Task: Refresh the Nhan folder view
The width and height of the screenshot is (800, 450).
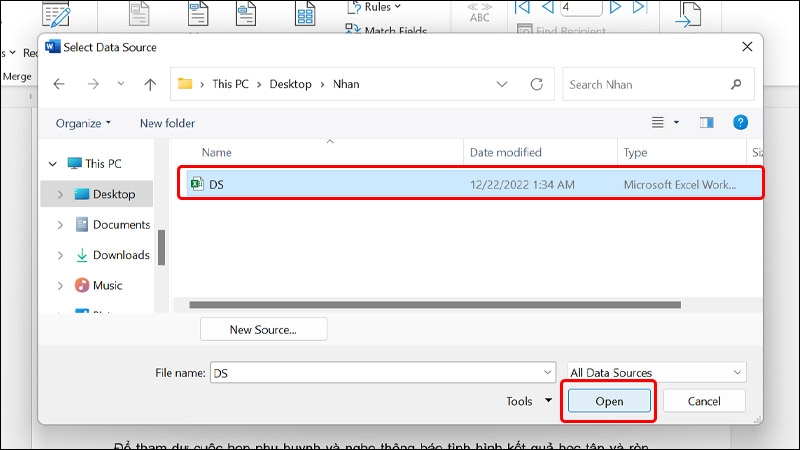Action: (537, 84)
